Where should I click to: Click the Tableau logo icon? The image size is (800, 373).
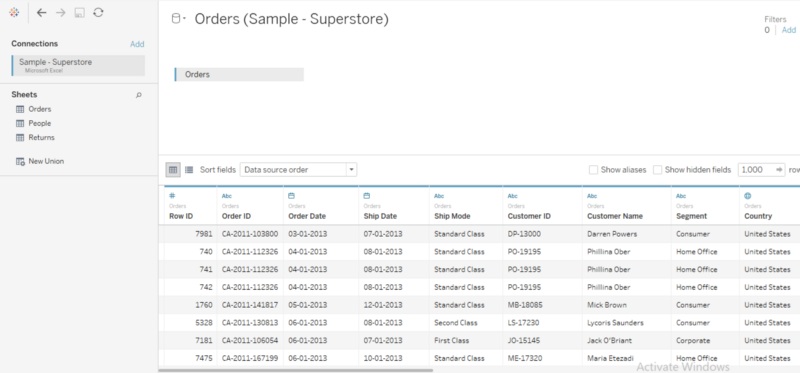point(14,13)
